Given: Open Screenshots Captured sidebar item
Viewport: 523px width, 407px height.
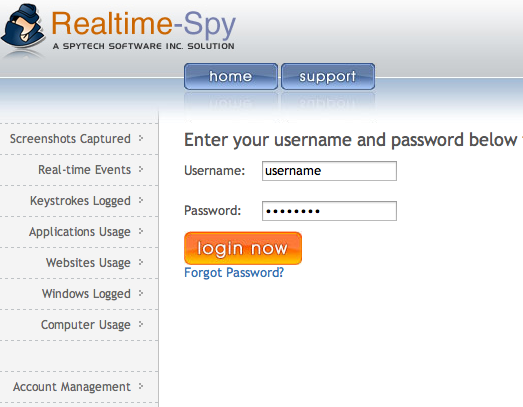Looking at the screenshot, I should click(x=70, y=139).
